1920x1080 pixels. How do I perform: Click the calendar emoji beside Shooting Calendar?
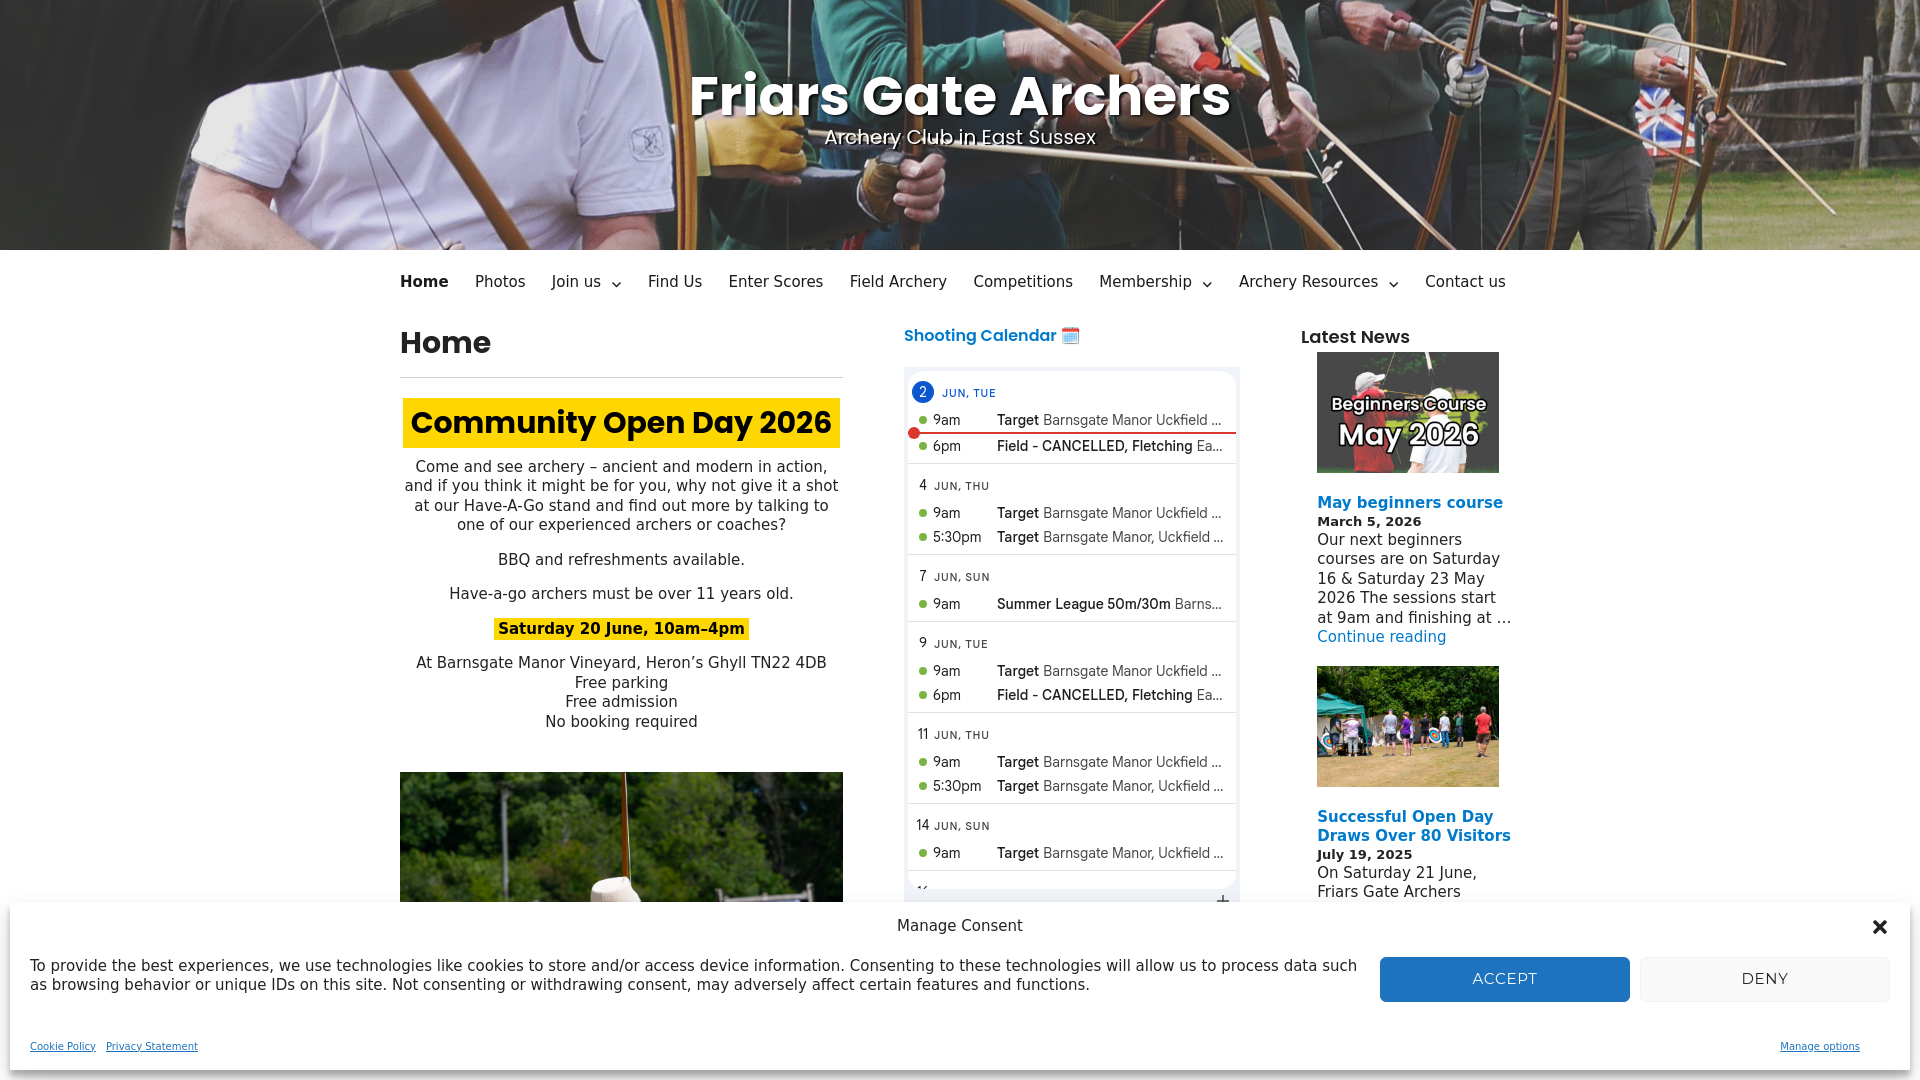tap(1070, 336)
